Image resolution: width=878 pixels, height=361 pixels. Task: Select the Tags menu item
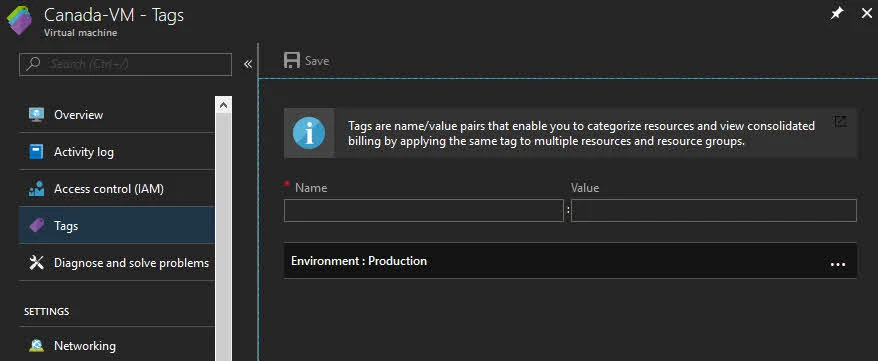pyautogui.click(x=117, y=226)
